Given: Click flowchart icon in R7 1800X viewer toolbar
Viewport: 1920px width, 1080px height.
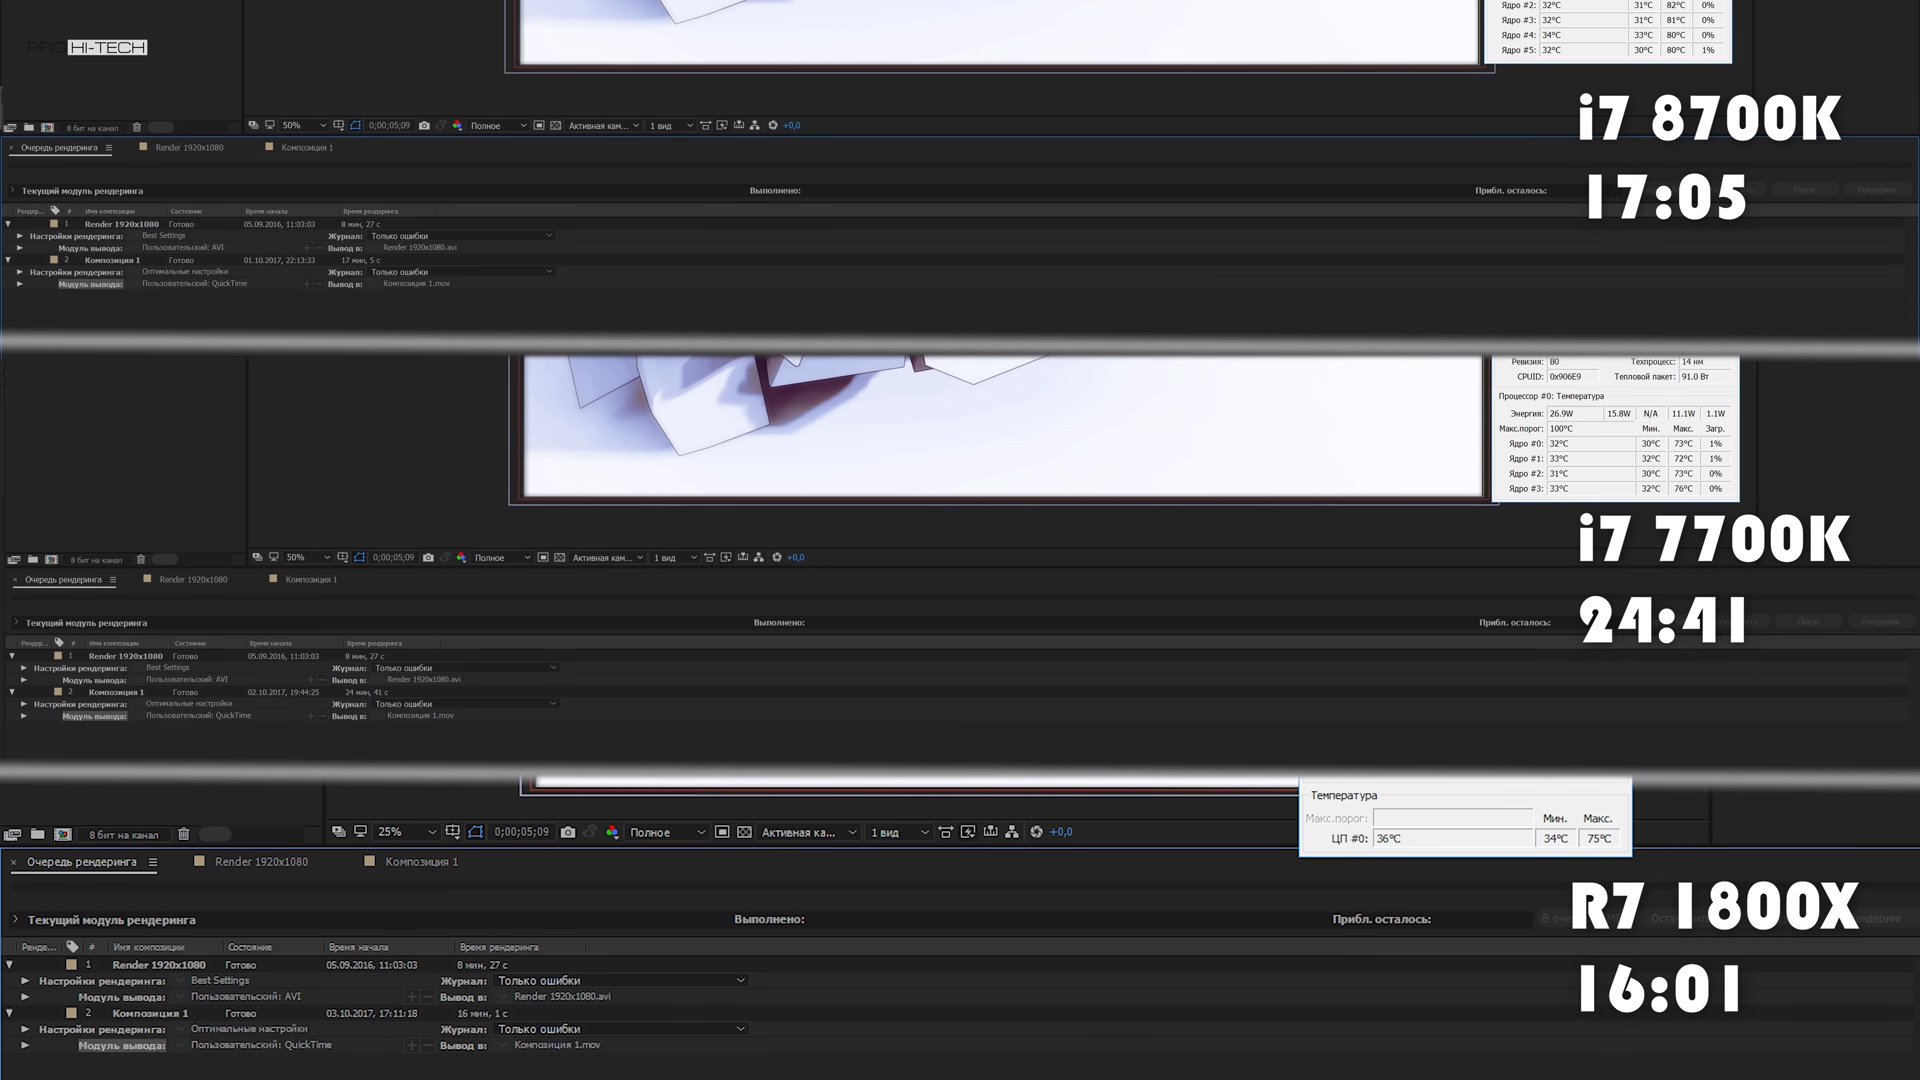Looking at the screenshot, I should point(1012,832).
